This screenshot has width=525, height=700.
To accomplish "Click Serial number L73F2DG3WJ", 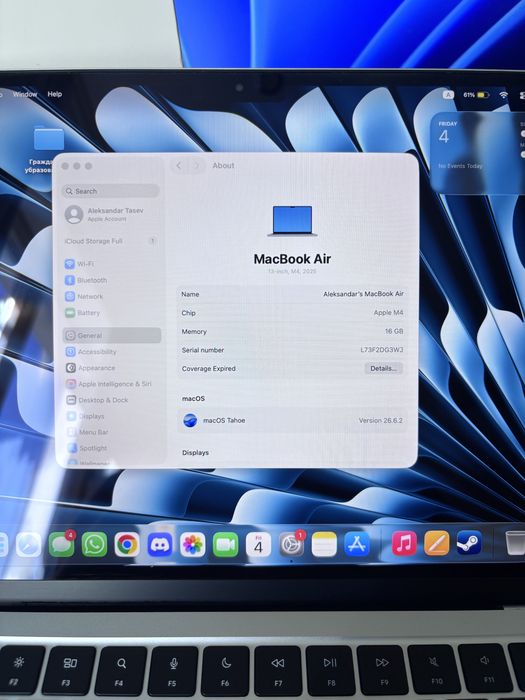I will coord(382,350).
